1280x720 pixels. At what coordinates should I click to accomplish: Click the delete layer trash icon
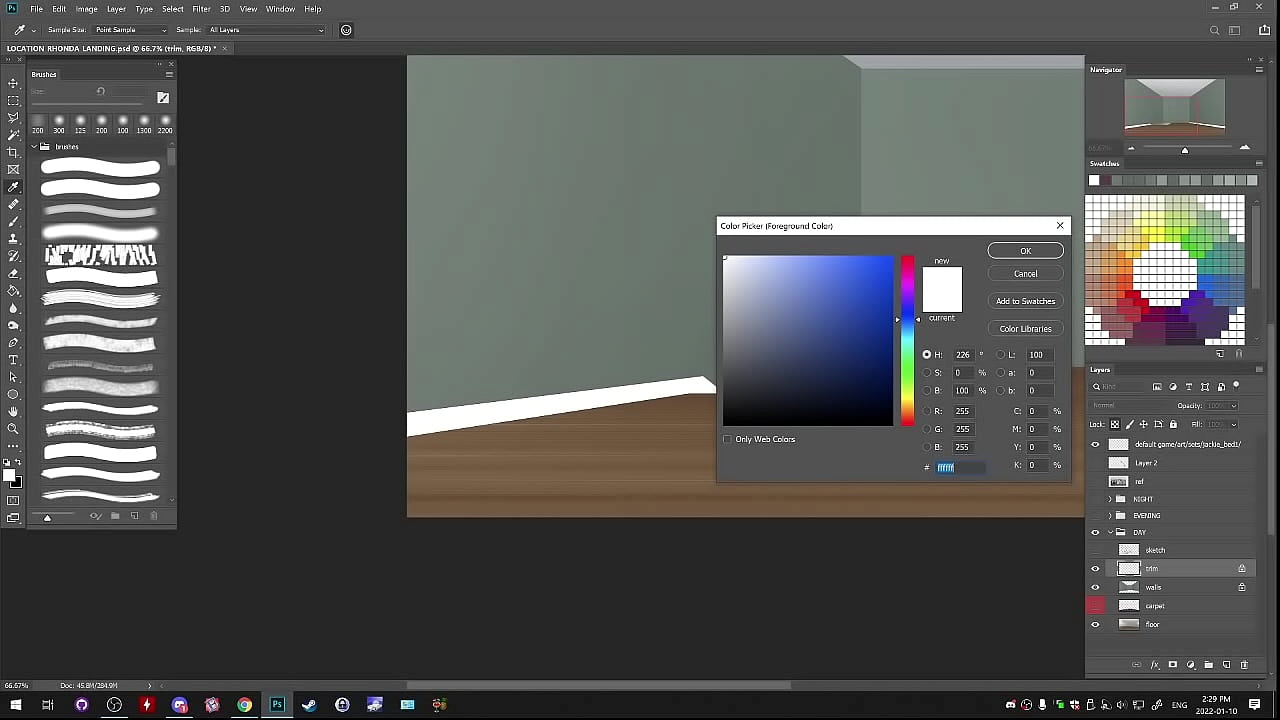point(1244,664)
